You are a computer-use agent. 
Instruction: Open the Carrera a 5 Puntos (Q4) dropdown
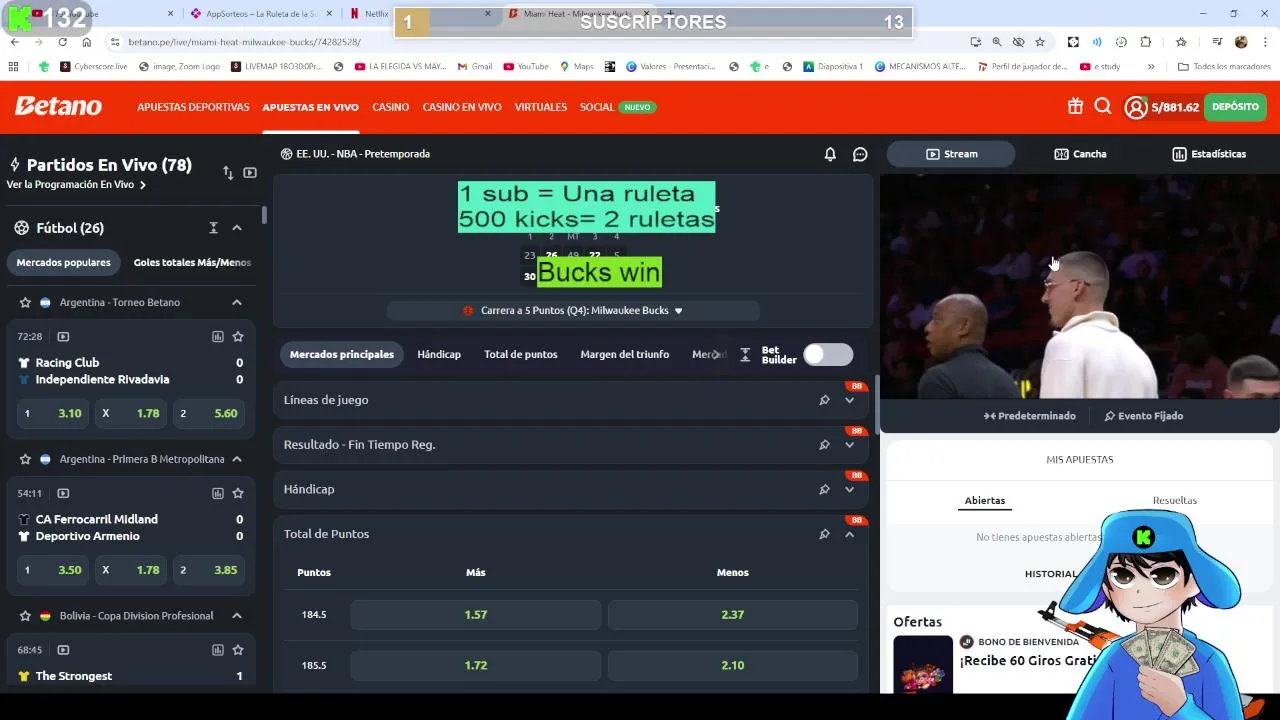coord(573,311)
